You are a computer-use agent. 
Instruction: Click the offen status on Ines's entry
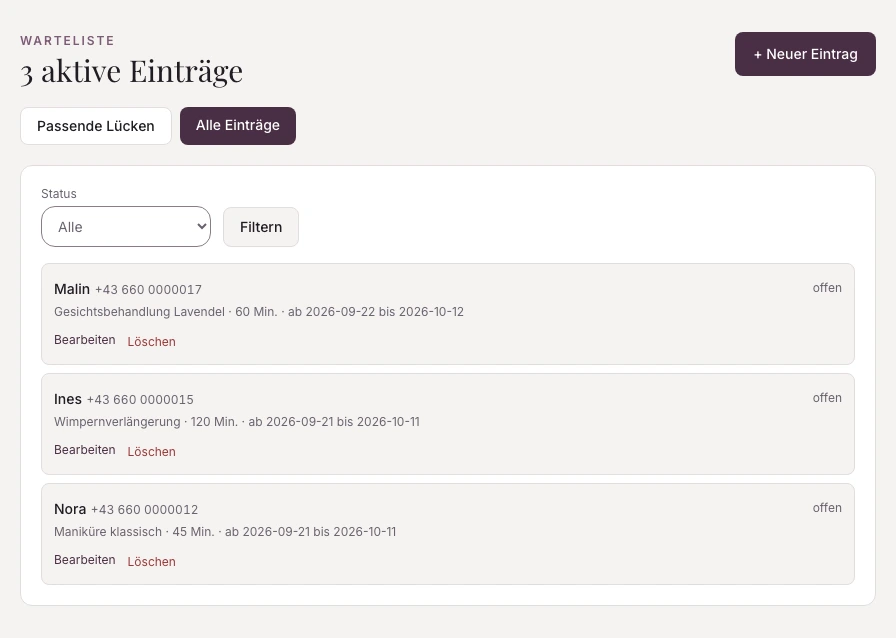tap(827, 398)
